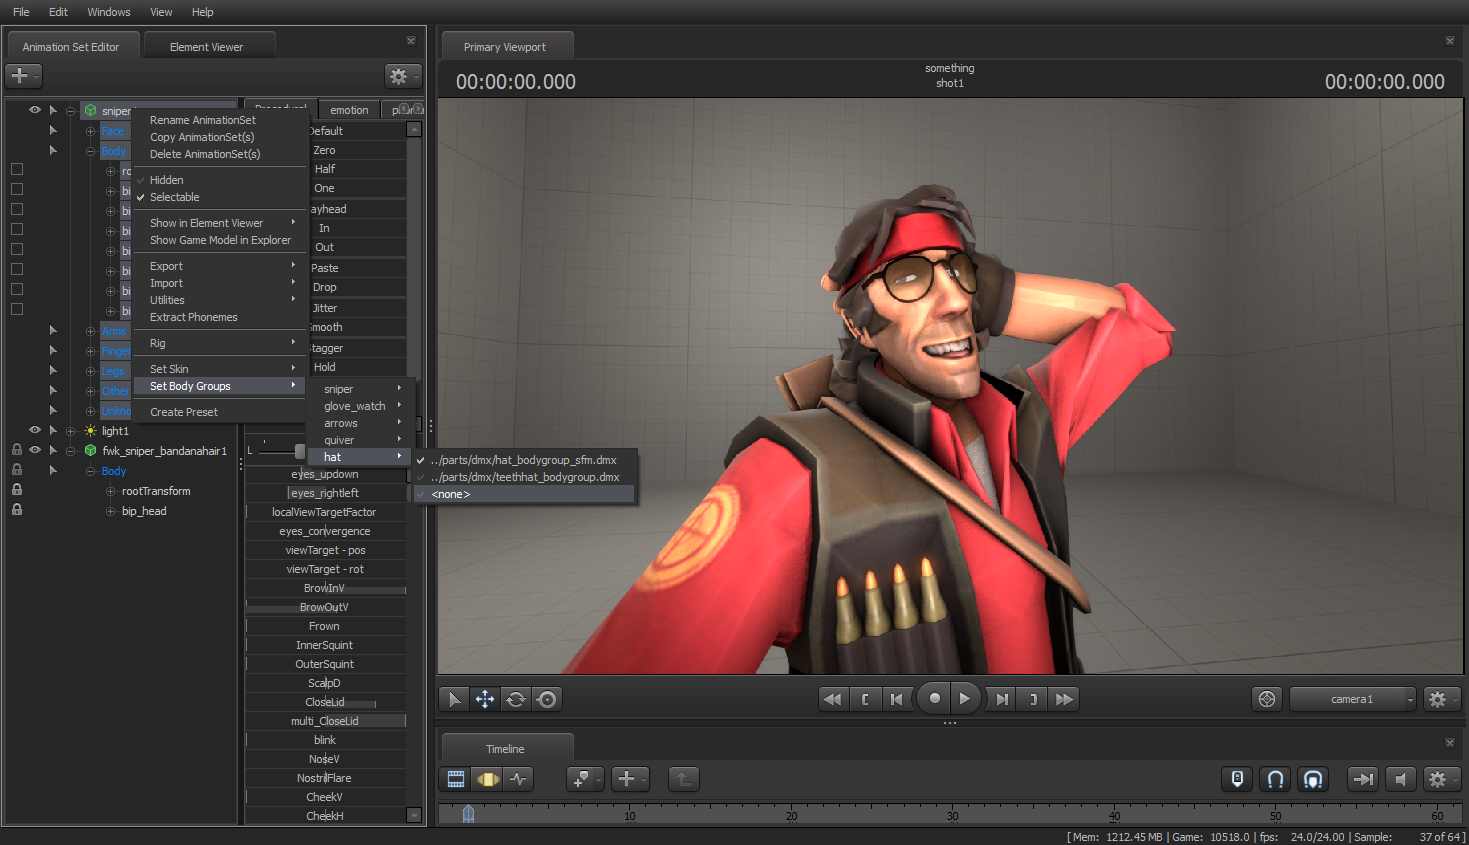Select hat_bodygroup_sfm.dmx body group option

pyautogui.click(x=525, y=460)
